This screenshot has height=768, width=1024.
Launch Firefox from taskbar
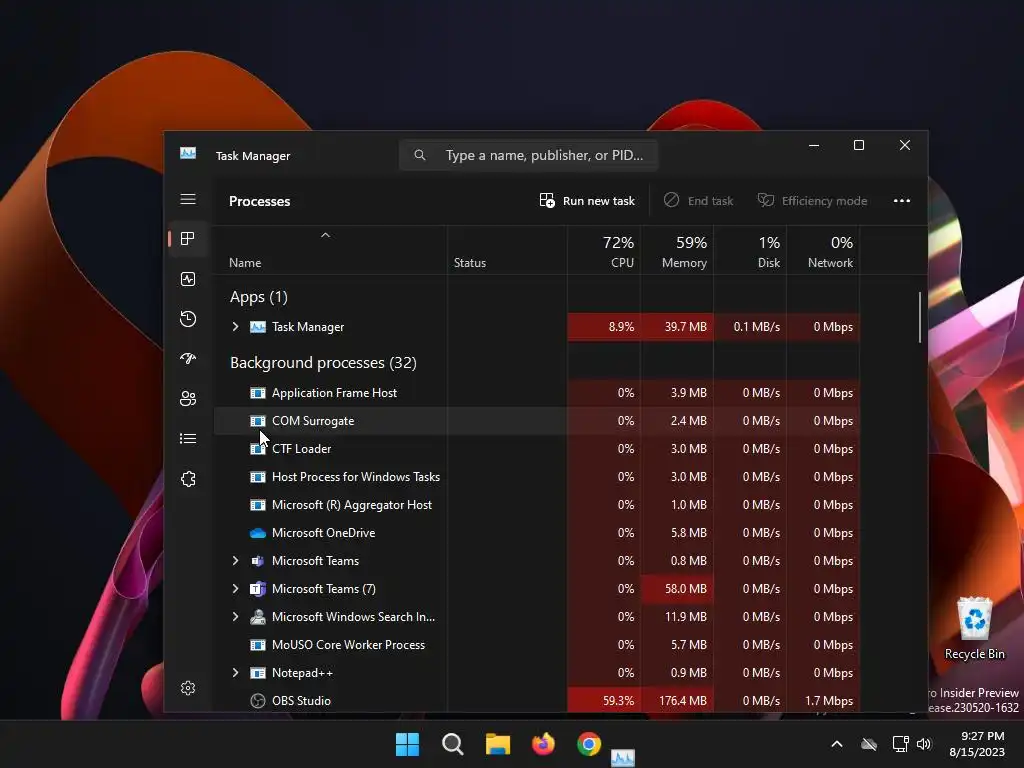543,744
